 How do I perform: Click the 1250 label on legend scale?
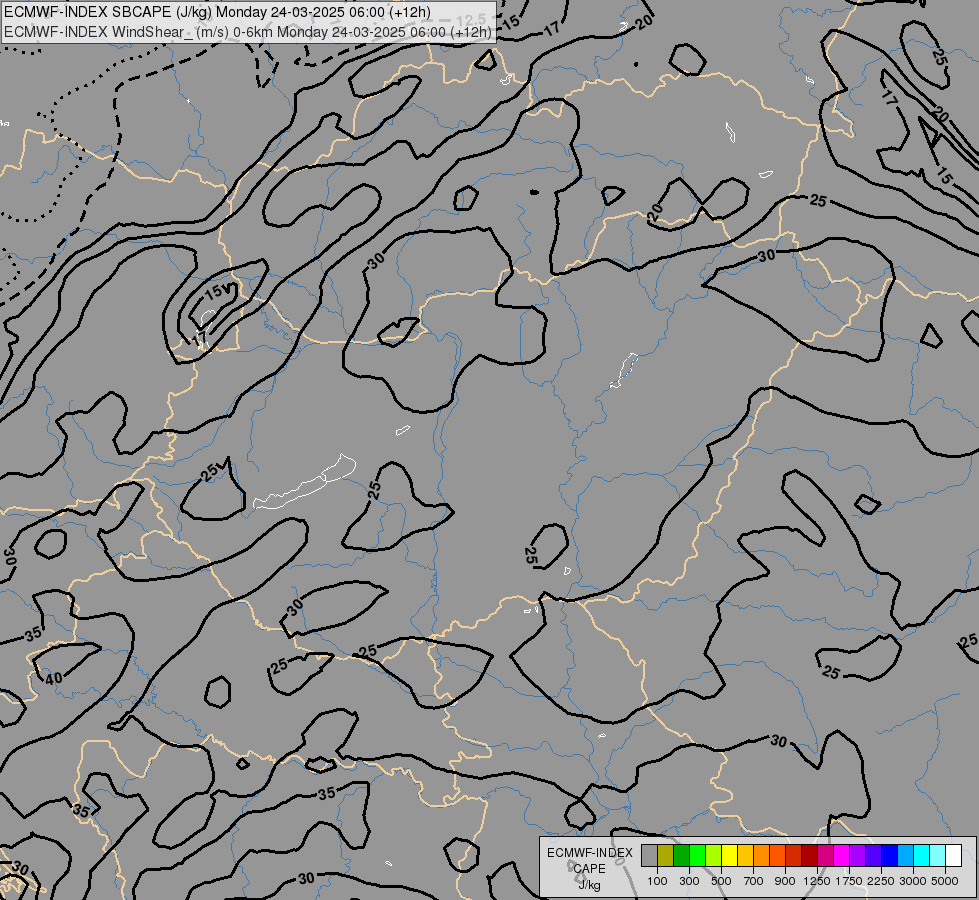tap(817, 881)
